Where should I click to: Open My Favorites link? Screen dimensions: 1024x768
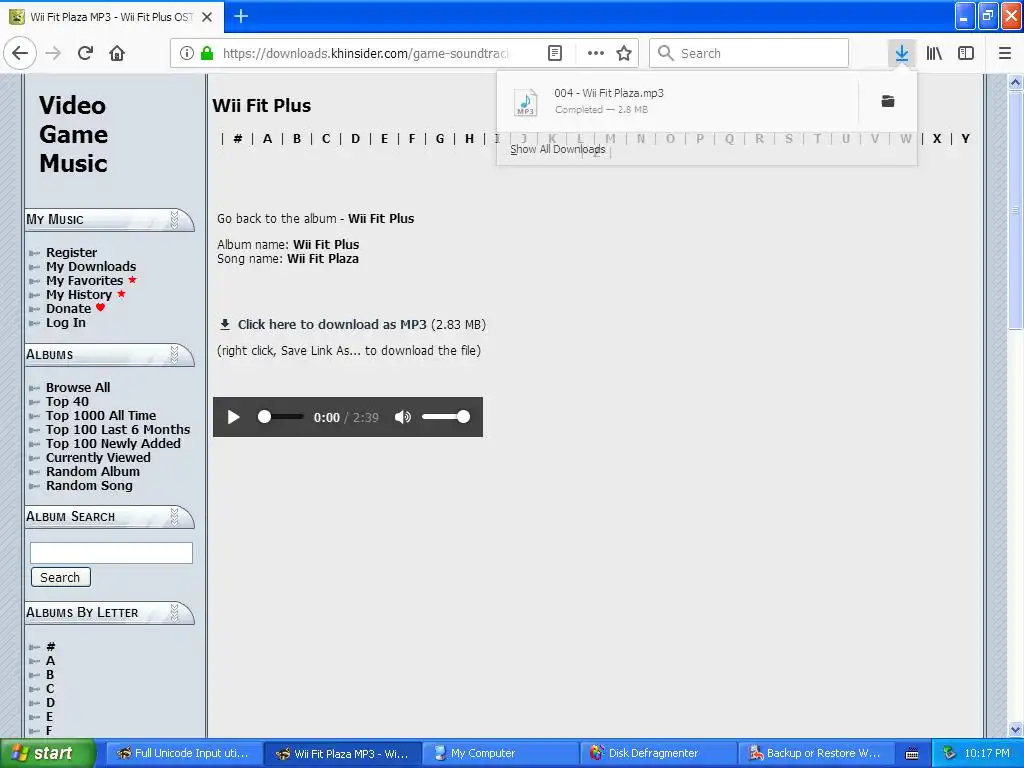[84, 281]
